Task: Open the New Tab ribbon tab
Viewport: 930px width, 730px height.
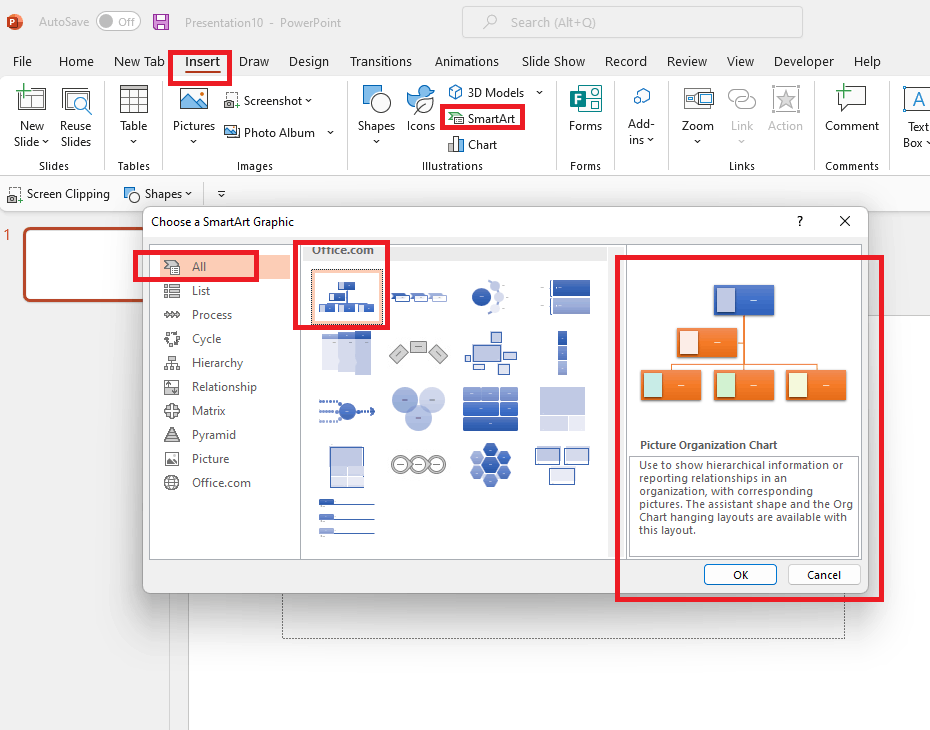Action: click(139, 62)
